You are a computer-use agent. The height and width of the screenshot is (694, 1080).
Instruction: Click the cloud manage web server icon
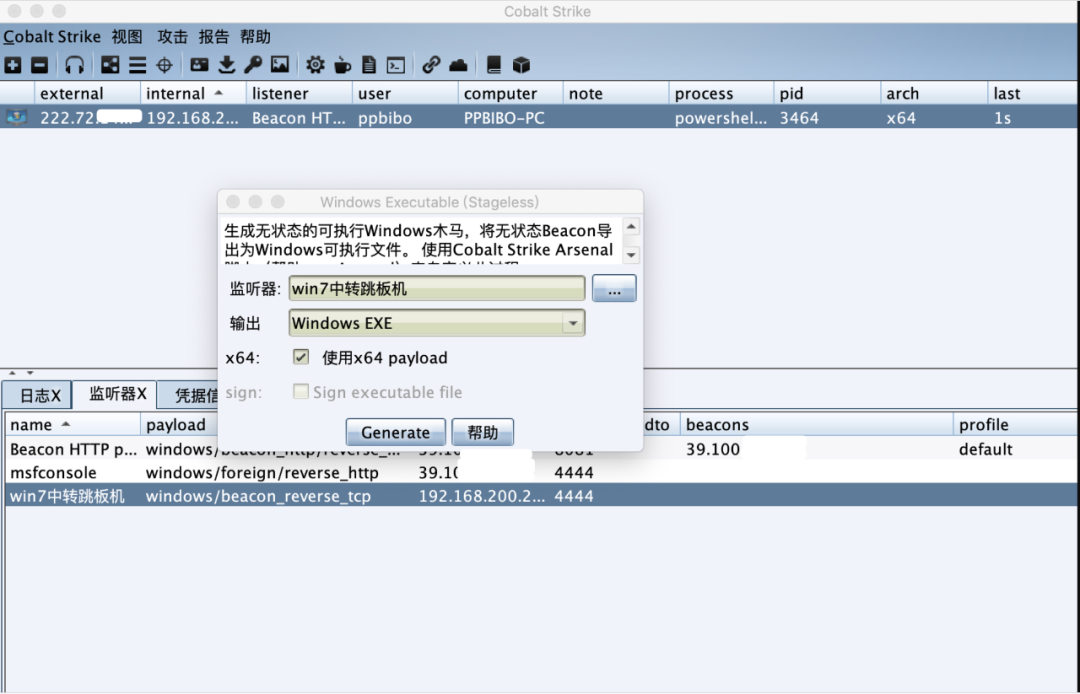tap(458, 65)
